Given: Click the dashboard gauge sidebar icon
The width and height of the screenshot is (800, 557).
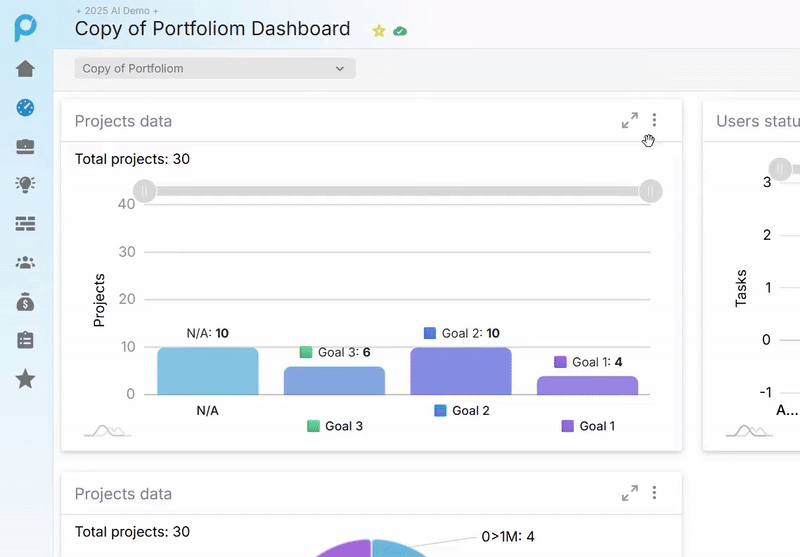Looking at the screenshot, I should pyautogui.click(x=26, y=108).
